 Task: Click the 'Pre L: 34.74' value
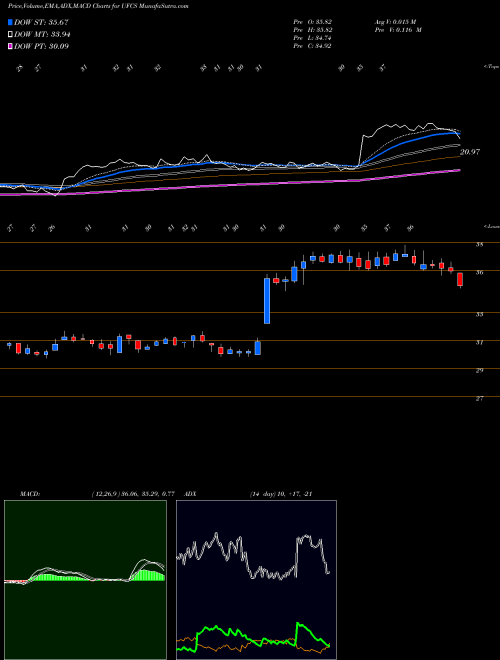click(x=313, y=38)
